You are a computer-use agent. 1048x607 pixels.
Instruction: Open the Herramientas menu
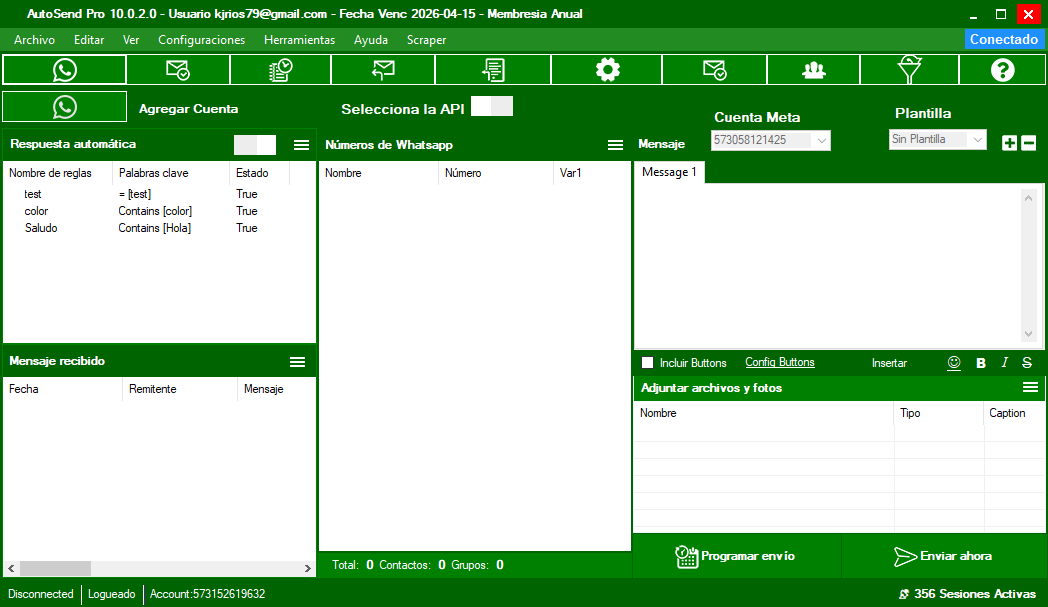(299, 40)
